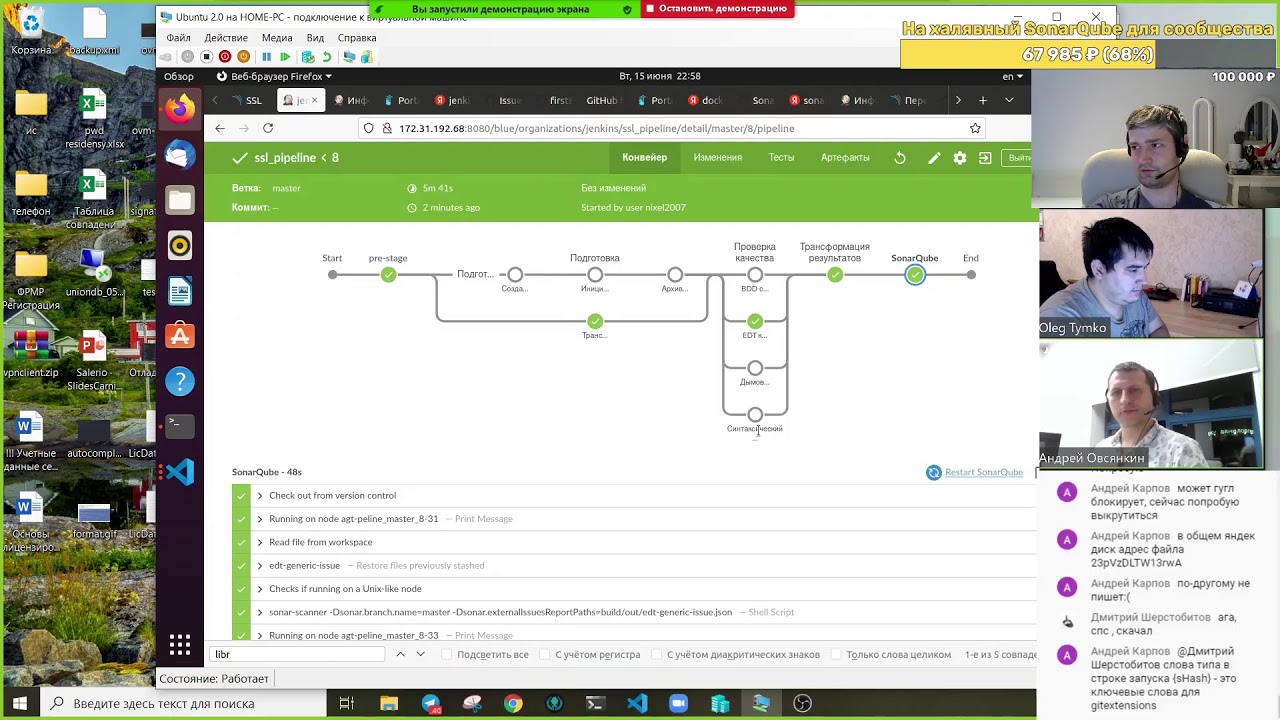The width and height of the screenshot is (1280, 720).
Task: Switch to the Тесты tab
Action: [781, 157]
